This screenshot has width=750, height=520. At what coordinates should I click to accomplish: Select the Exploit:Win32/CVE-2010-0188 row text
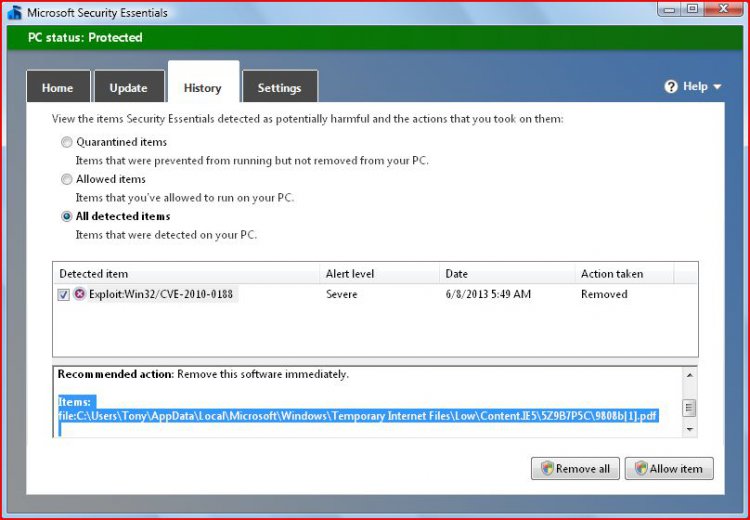(161, 294)
